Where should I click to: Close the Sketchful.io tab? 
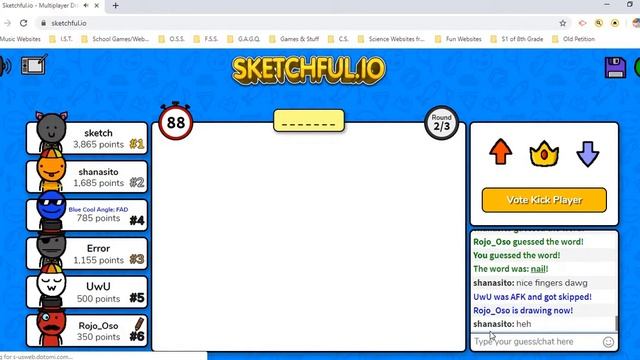pyautogui.click(x=97, y=6)
